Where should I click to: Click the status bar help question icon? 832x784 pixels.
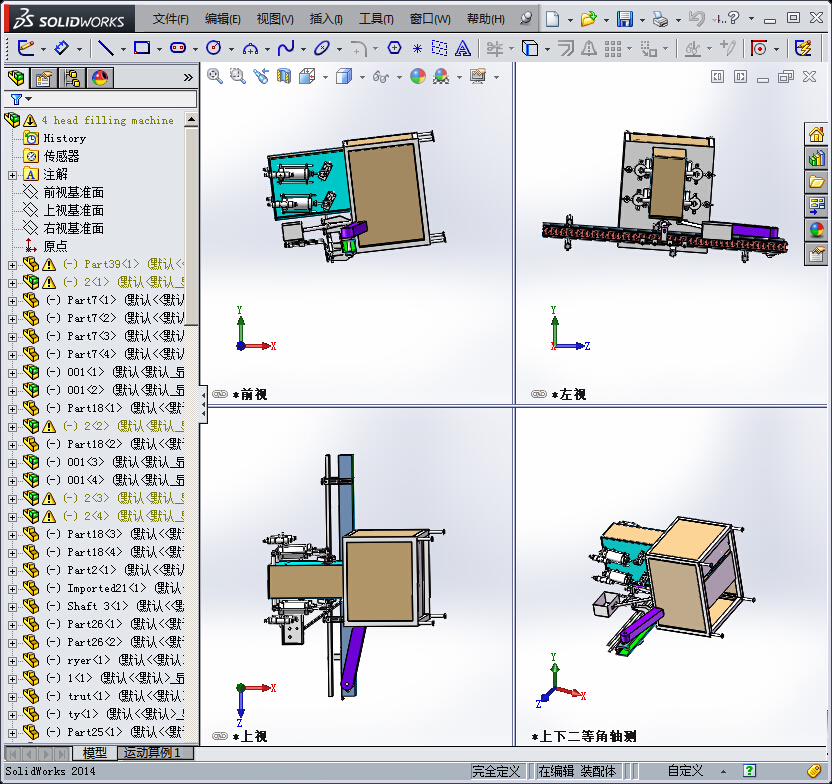point(749,771)
